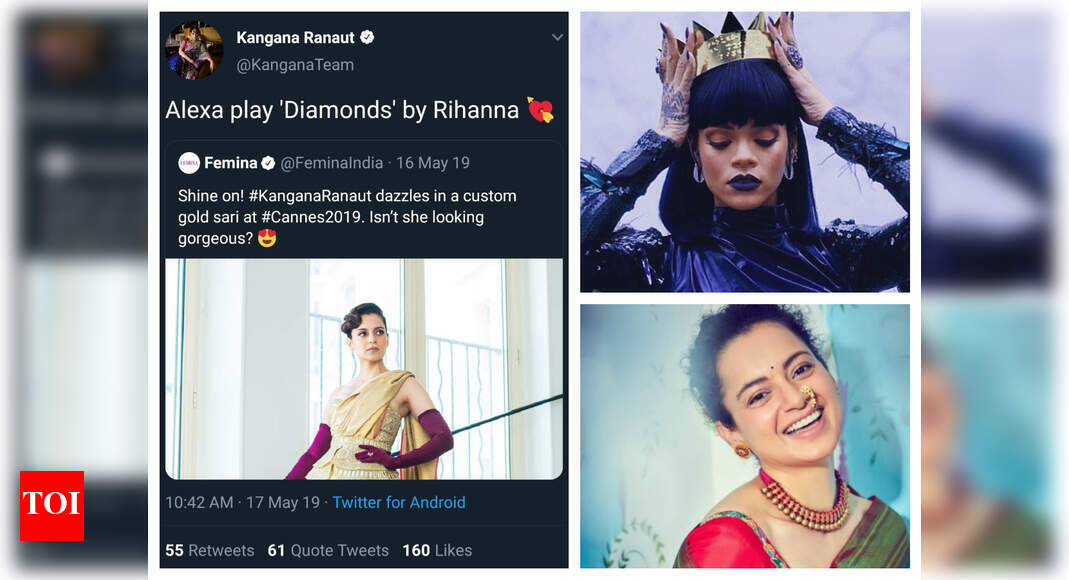Screen dimensions: 1069x580
Task: Open the gold sari photo in quoted tweet
Action: tap(364, 368)
